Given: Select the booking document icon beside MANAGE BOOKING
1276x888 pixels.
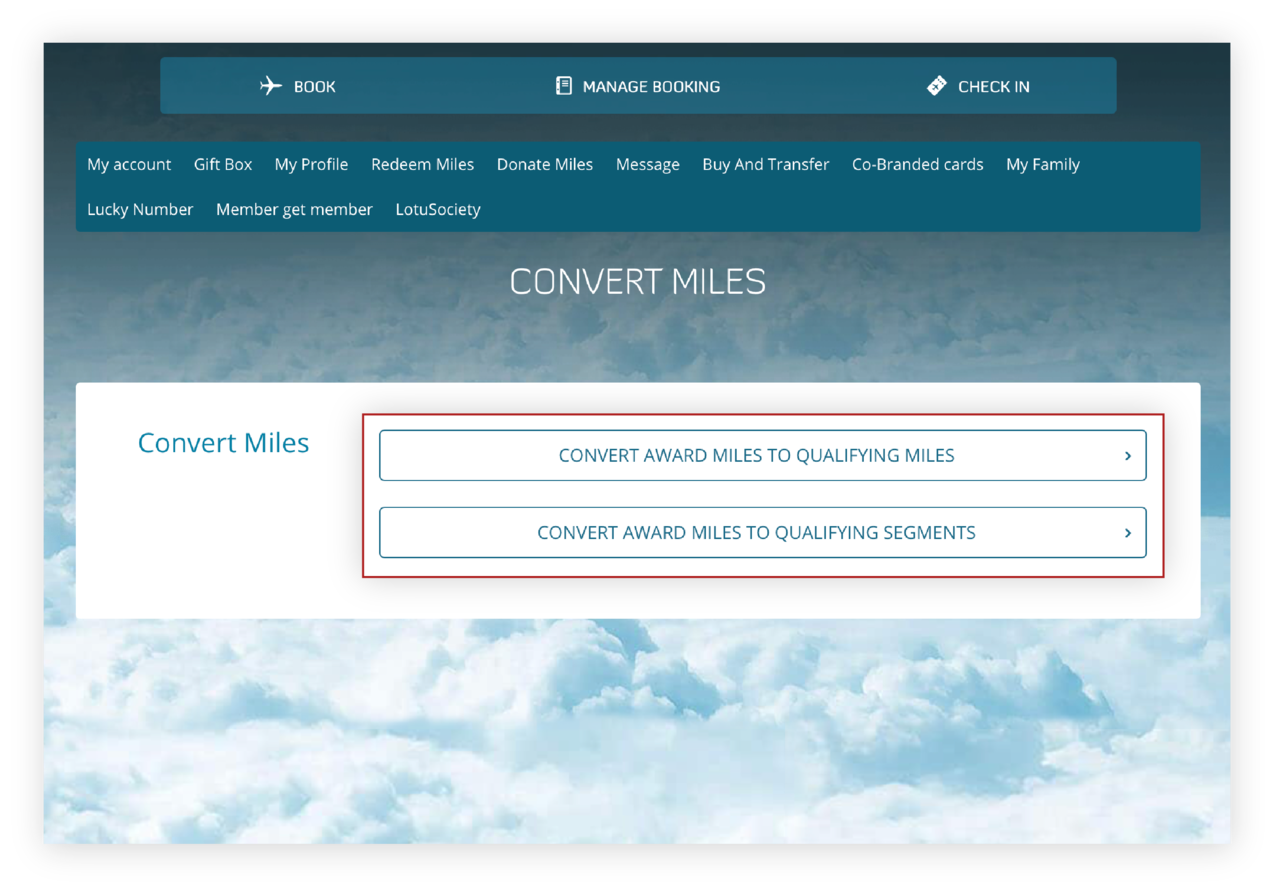Looking at the screenshot, I should pyautogui.click(x=564, y=86).
